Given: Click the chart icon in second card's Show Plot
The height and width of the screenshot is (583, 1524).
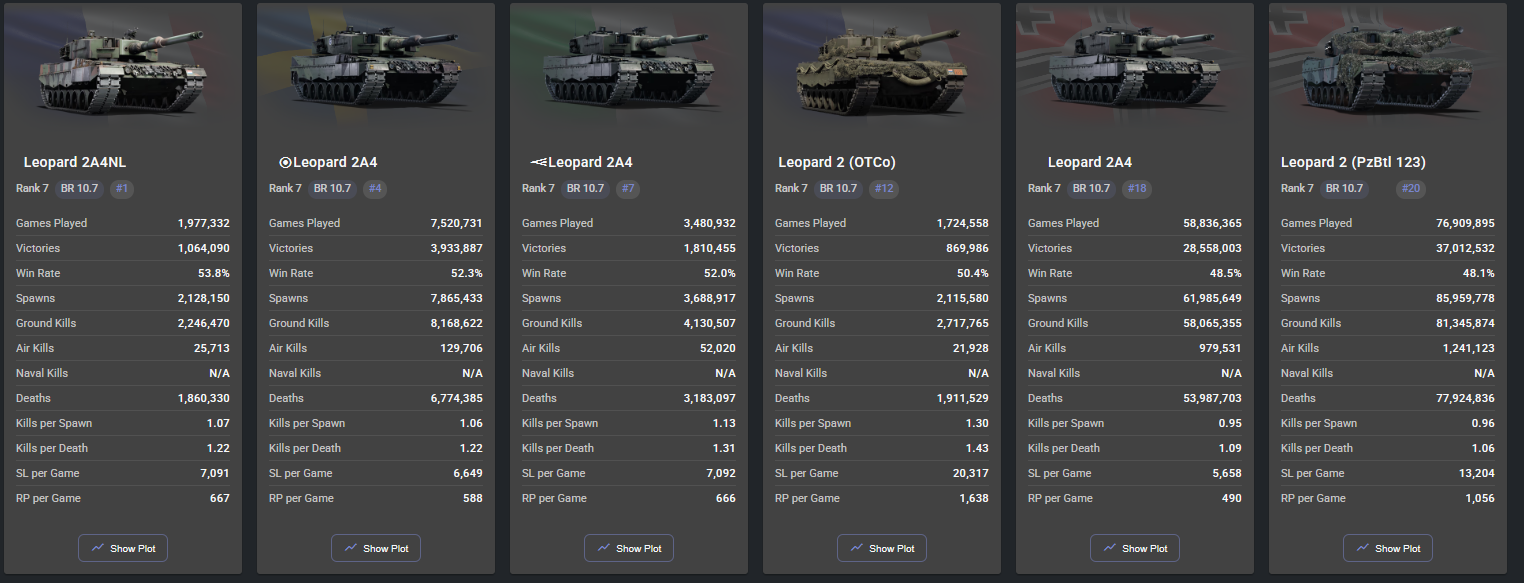Looking at the screenshot, I should pos(351,548).
